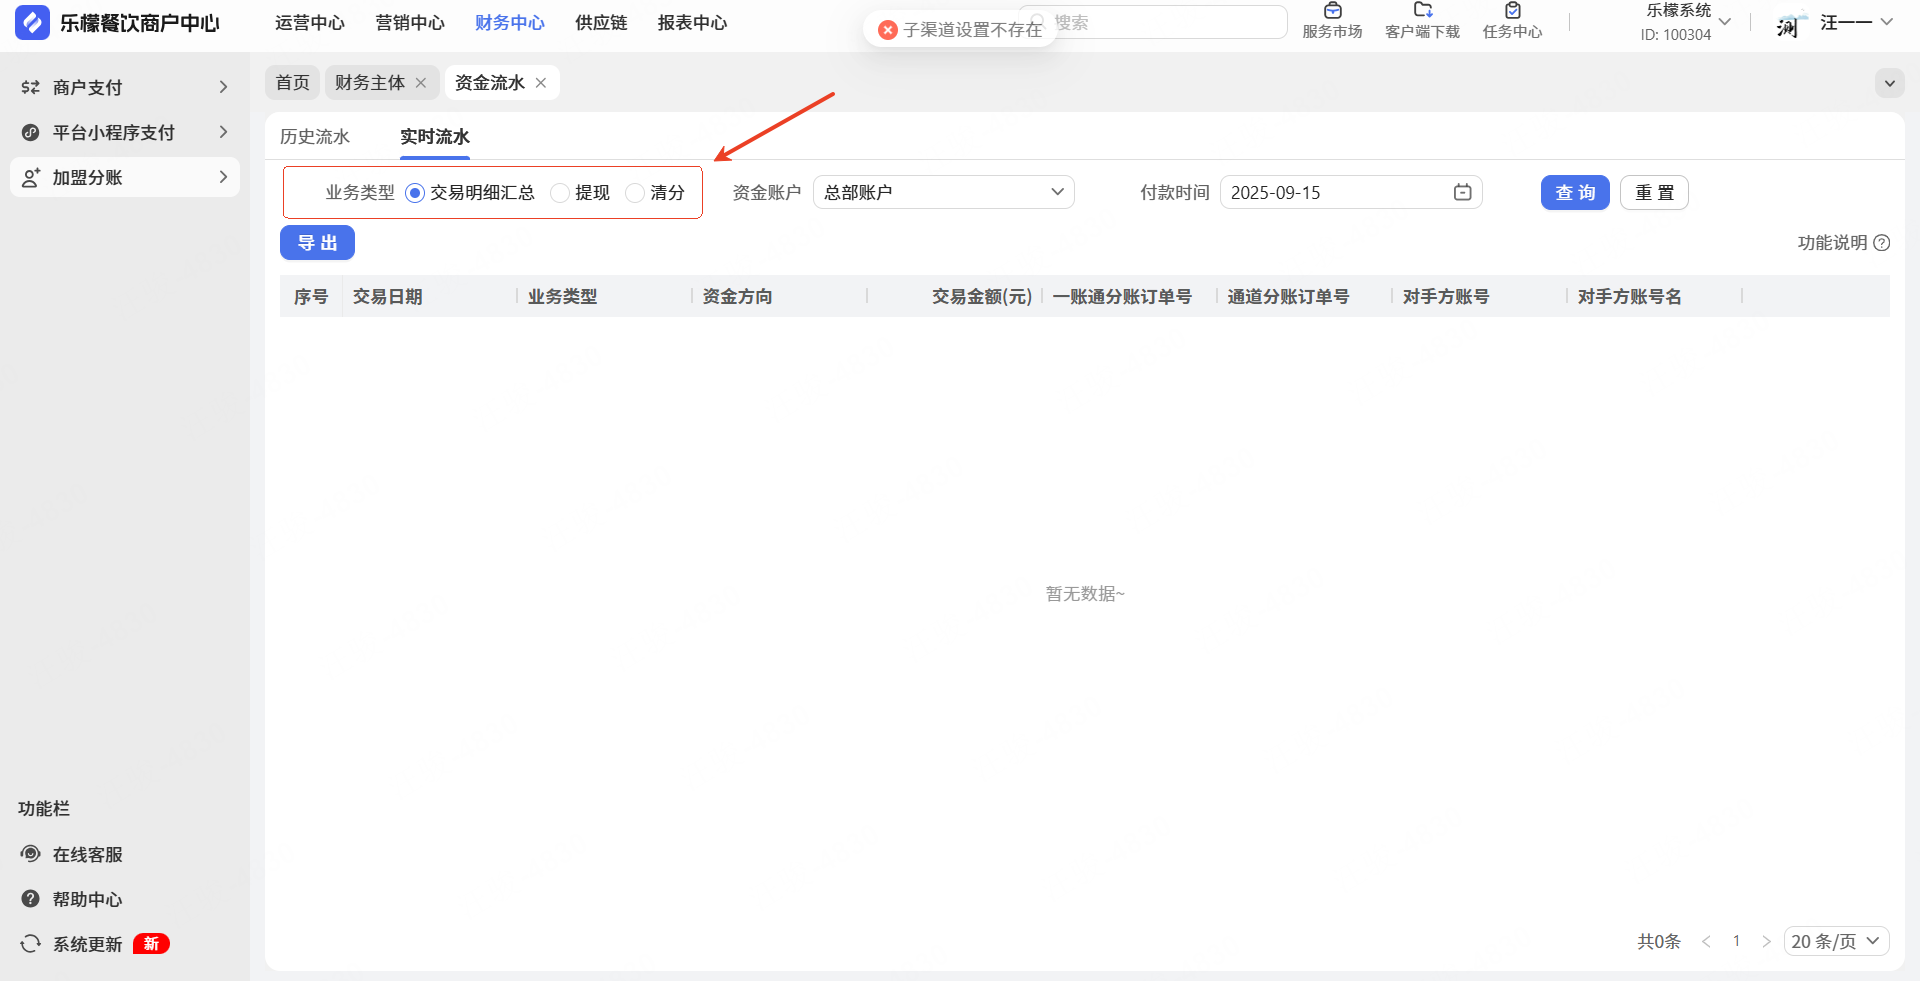
Task: Select the 交易明细汇总 radio option
Action: (415, 193)
